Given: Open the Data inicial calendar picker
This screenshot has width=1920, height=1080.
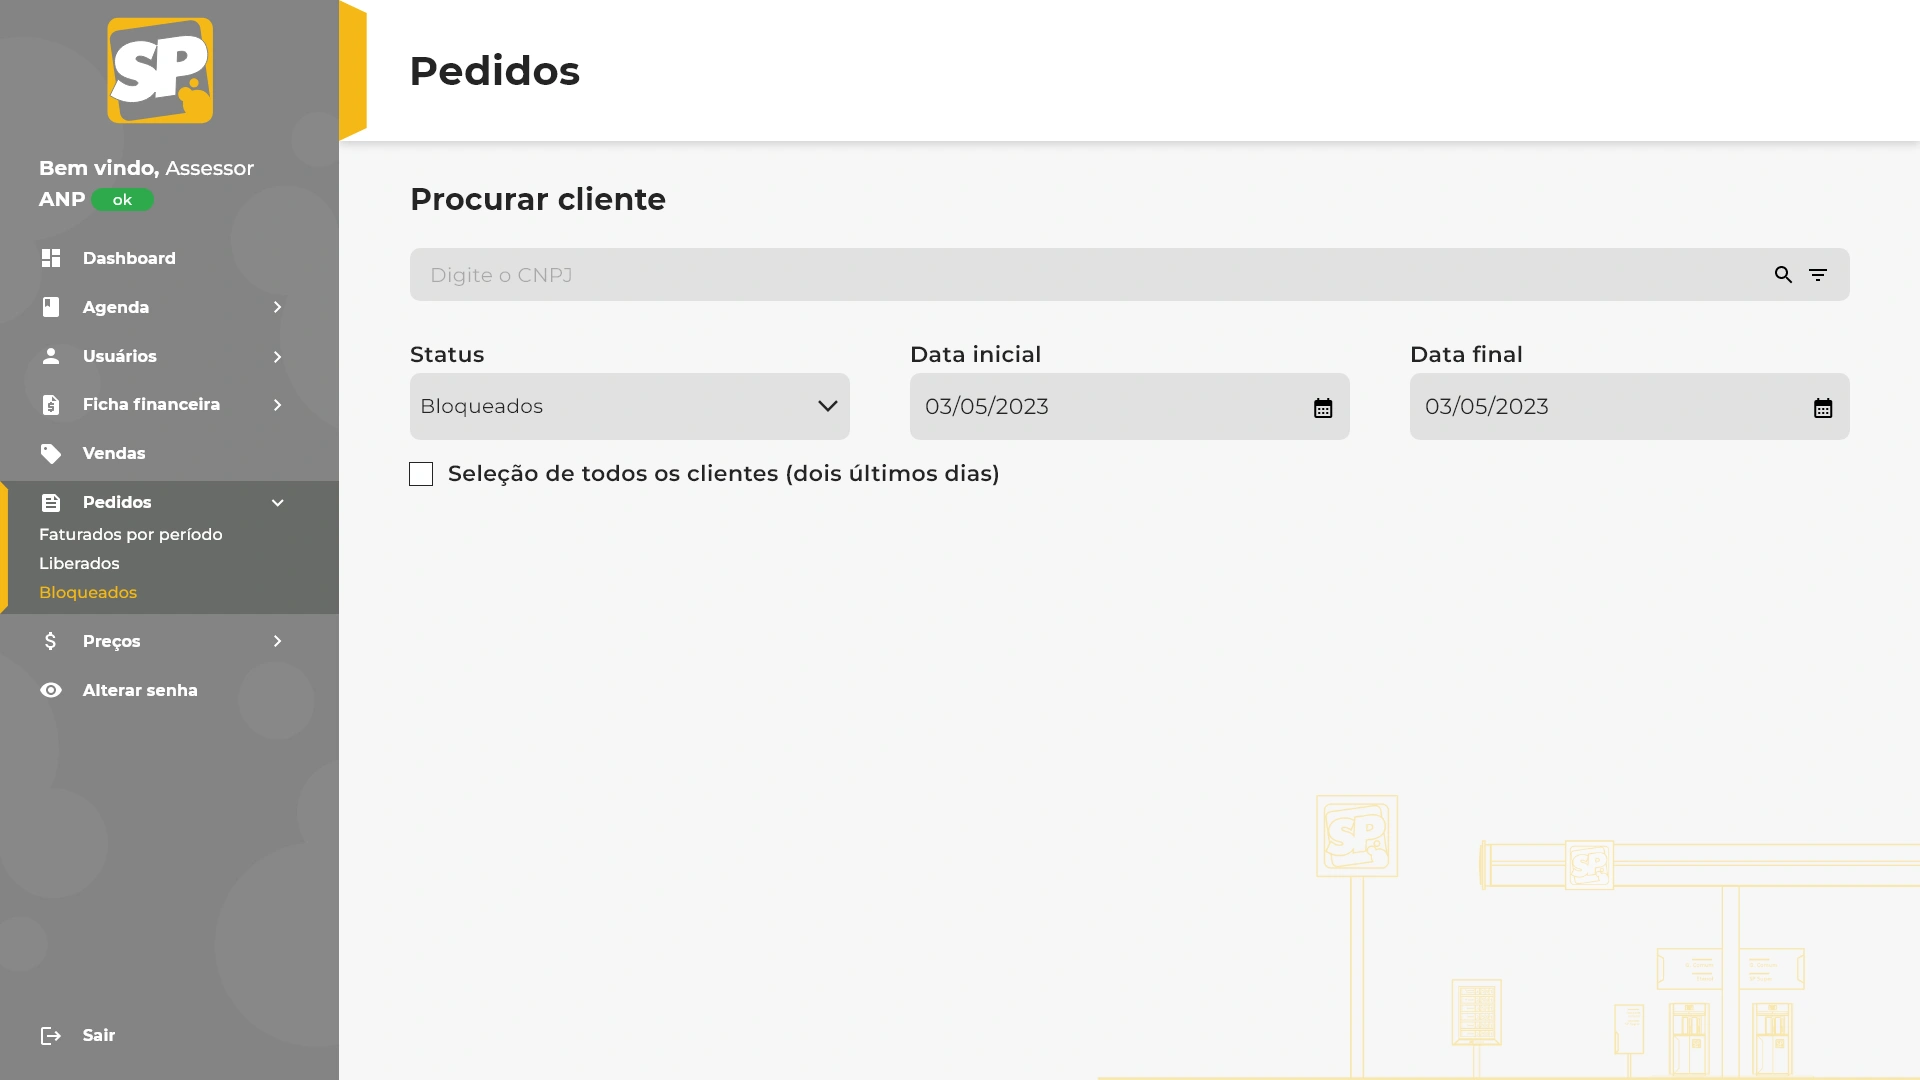Looking at the screenshot, I should coord(1323,408).
